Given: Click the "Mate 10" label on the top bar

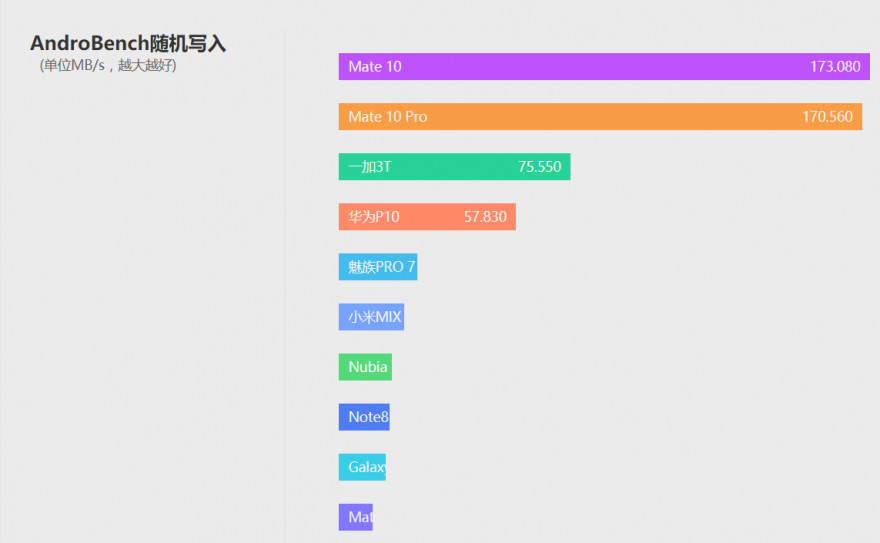Looking at the screenshot, I should pyautogui.click(x=375, y=67).
